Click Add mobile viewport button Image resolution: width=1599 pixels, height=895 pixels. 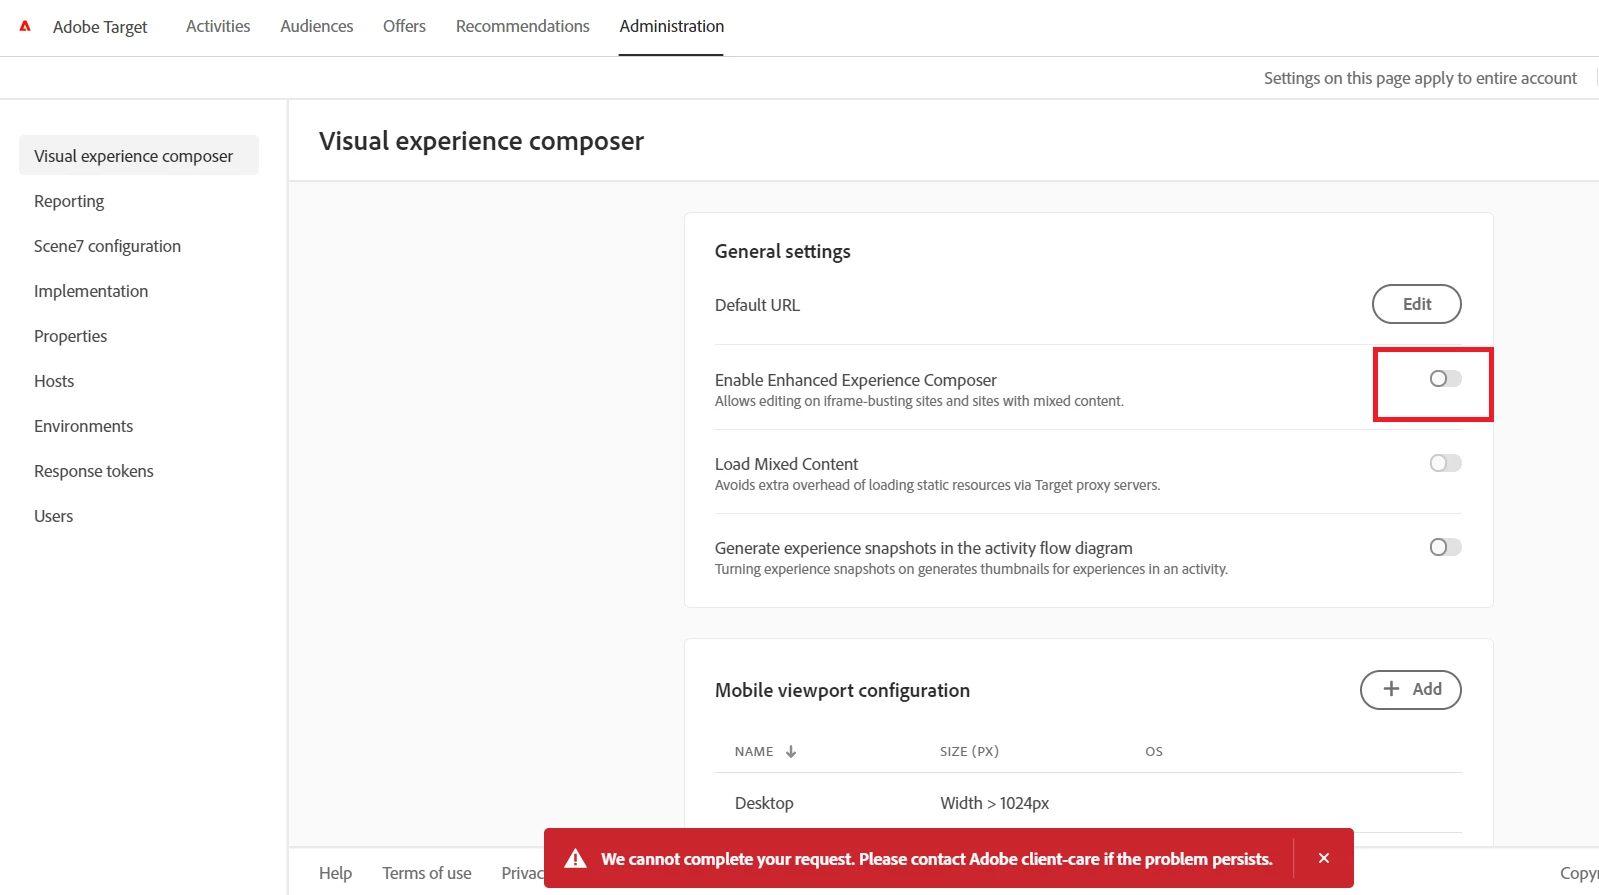(x=1410, y=689)
